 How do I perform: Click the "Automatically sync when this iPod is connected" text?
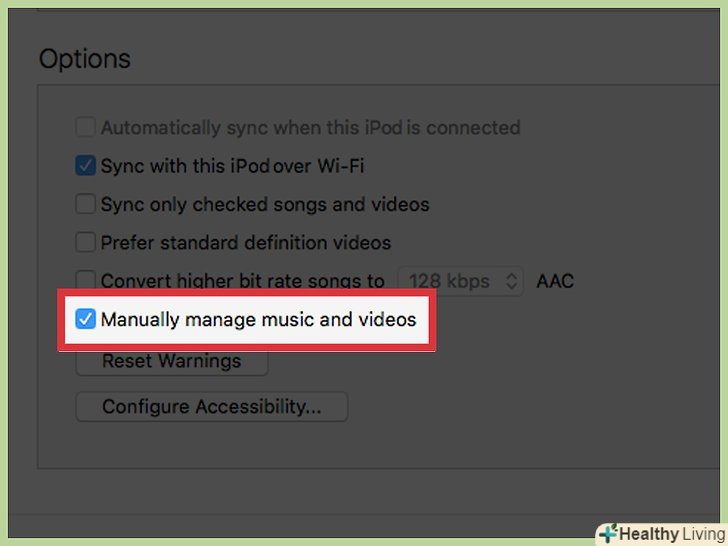pos(310,128)
